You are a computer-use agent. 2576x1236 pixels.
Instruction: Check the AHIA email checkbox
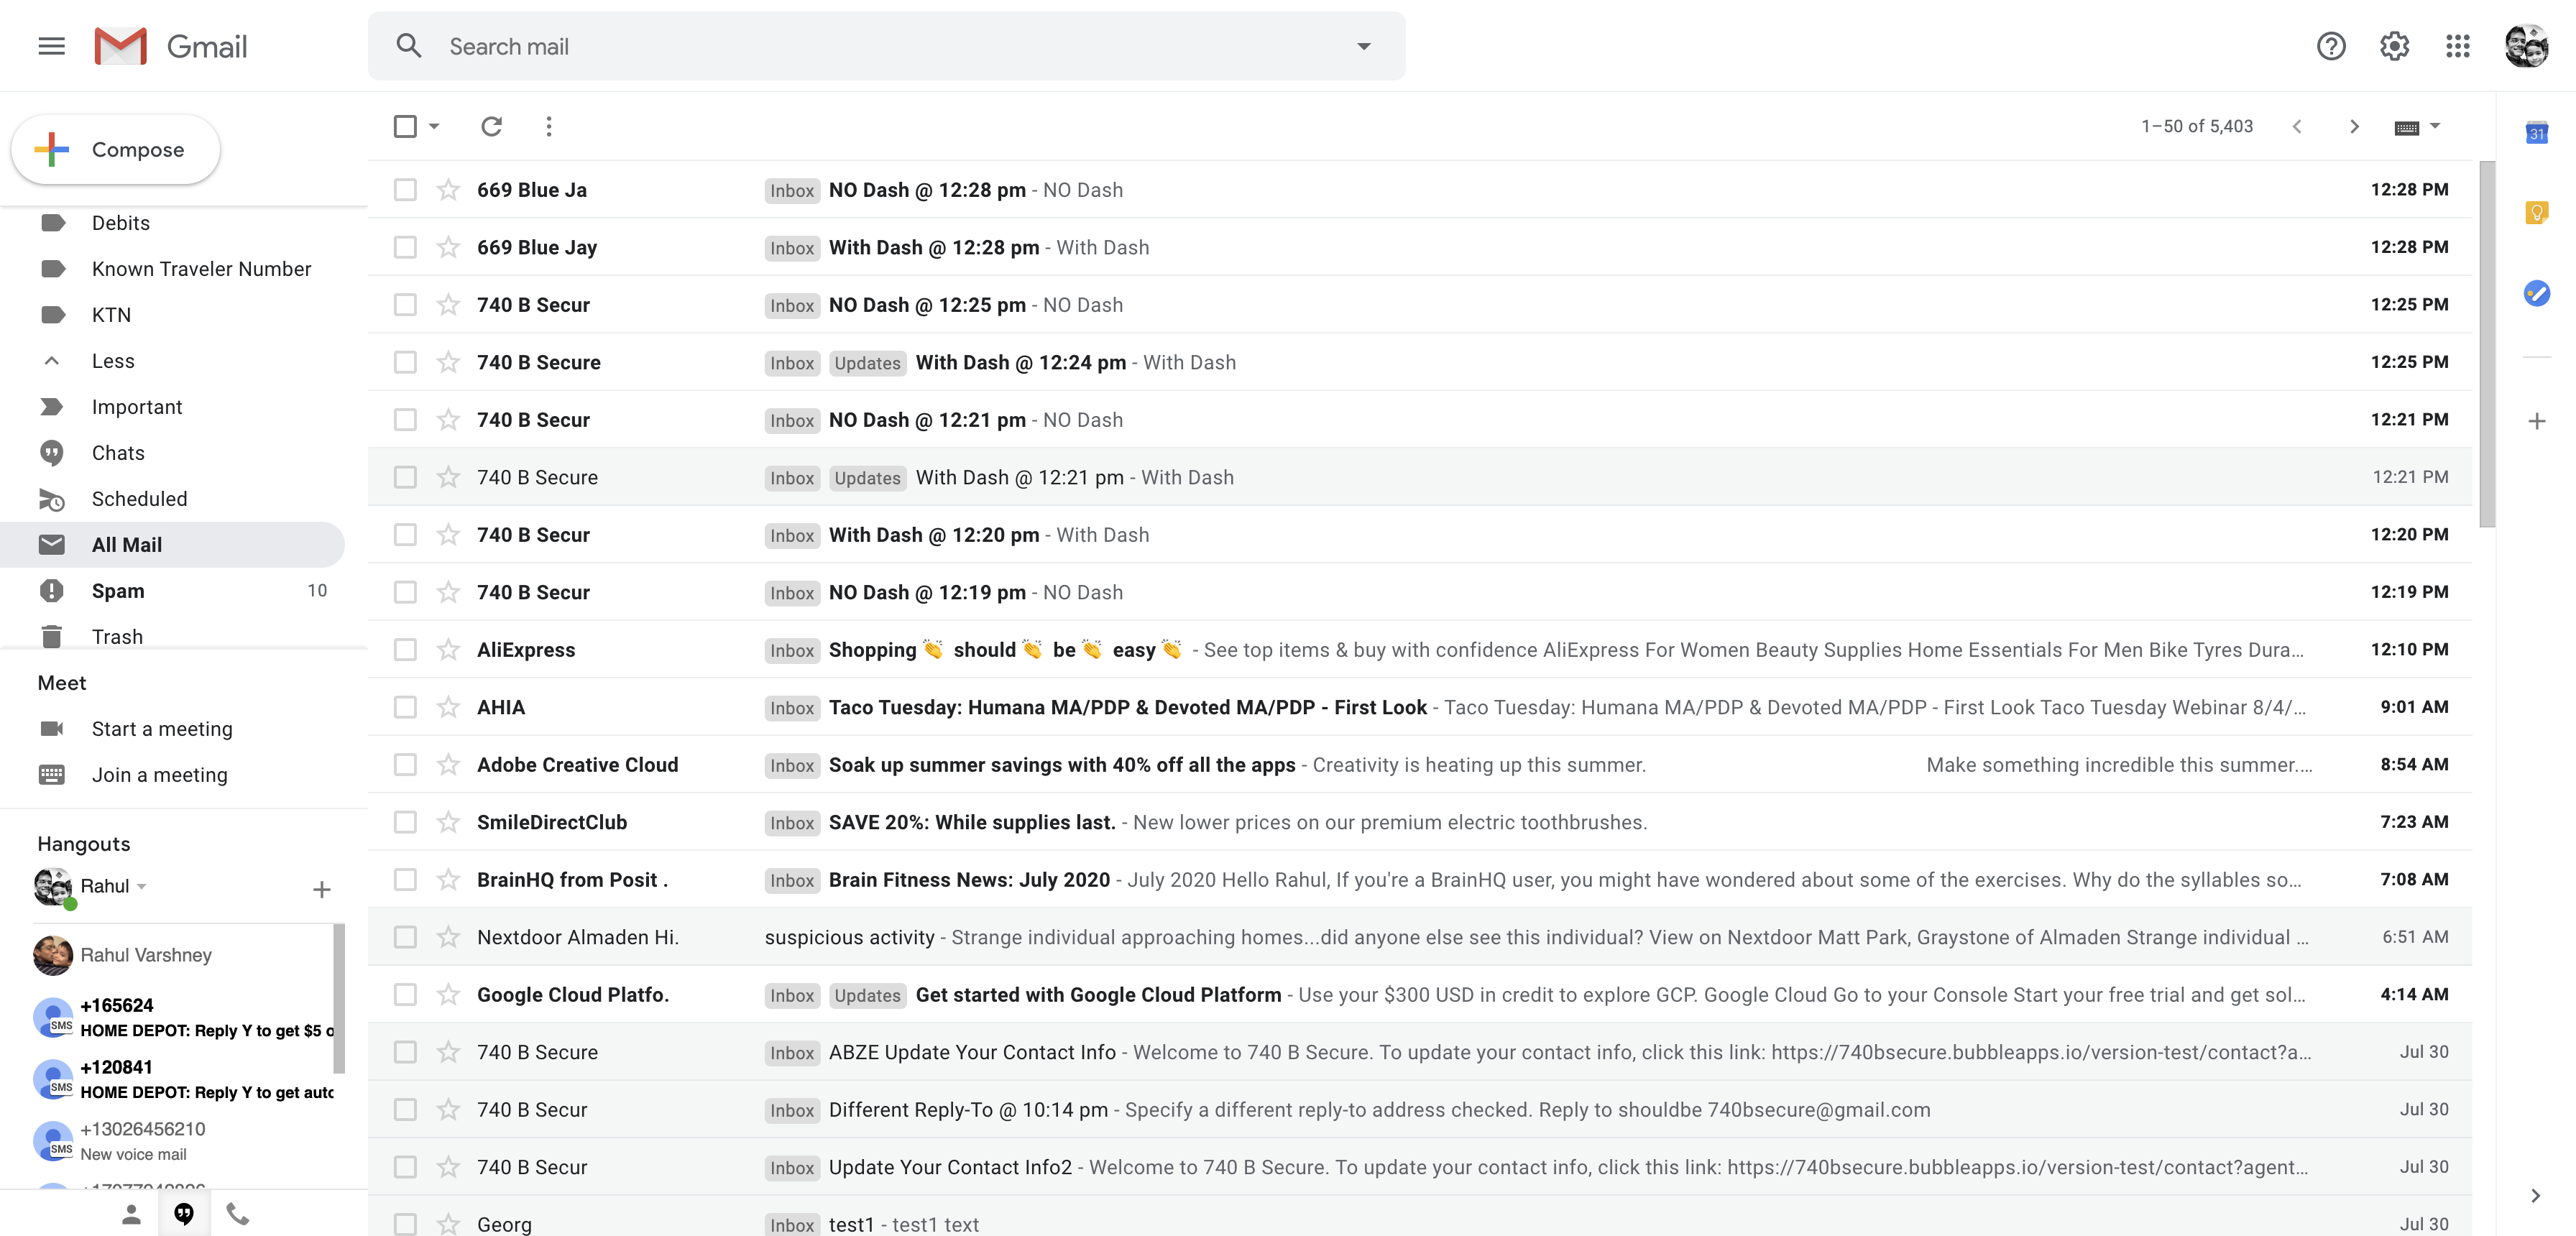point(405,707)
